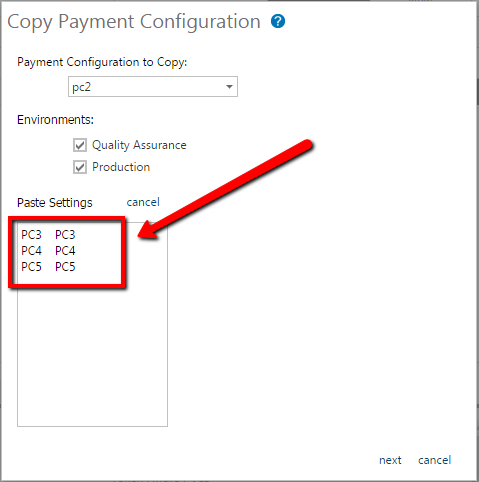Click the Copy Payment Configuration heading
This screenshot has height=482, width=479.
pyautogui.click(x=134, y=22)
